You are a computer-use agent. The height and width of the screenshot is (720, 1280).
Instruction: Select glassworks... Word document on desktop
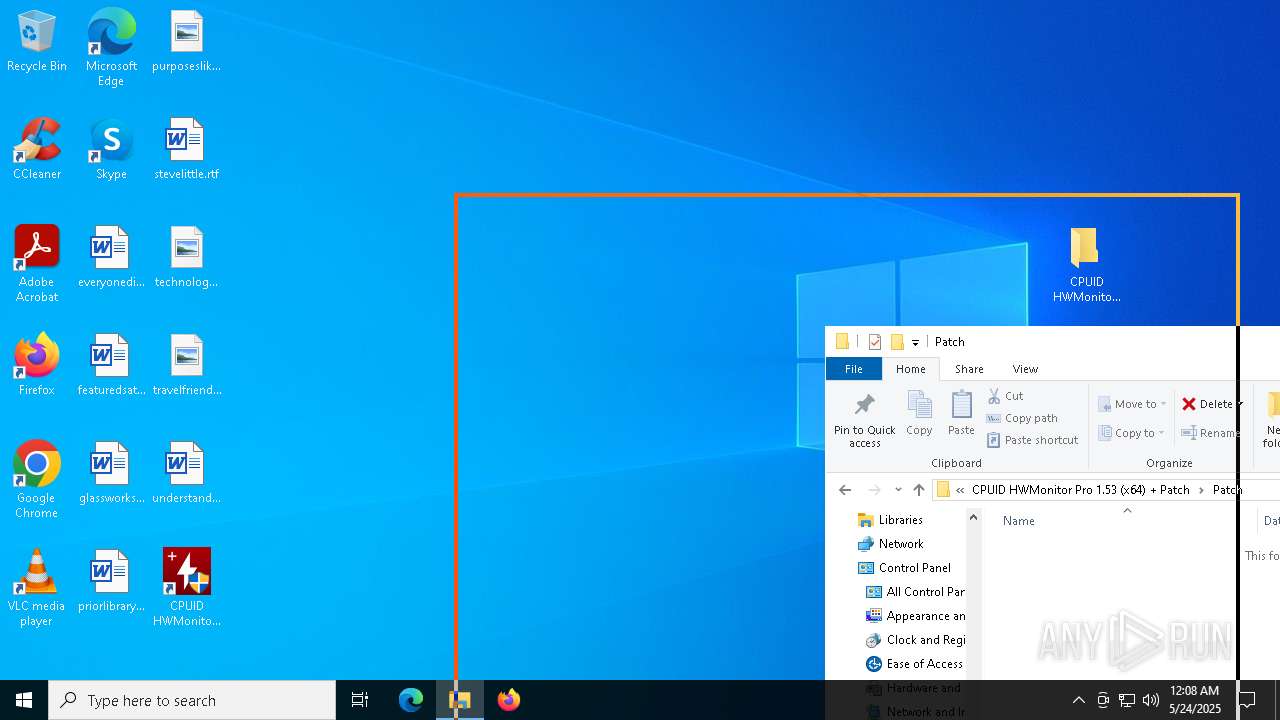click(x=111, y=474)
